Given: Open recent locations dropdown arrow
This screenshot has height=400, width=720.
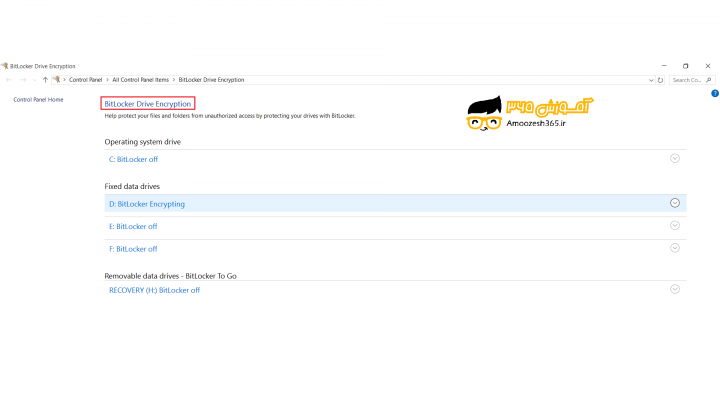Looking at the screenshot, I should [34, 80].
